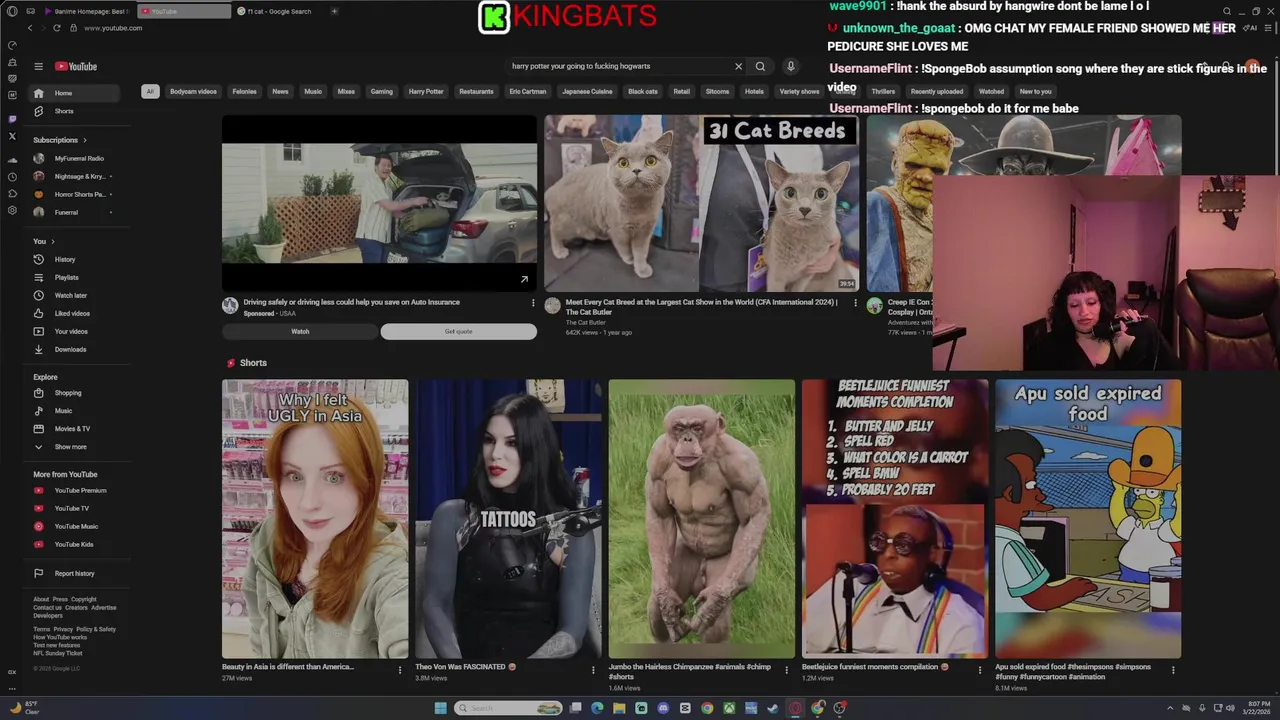
Task: Reload the current page
Action: 57,28
